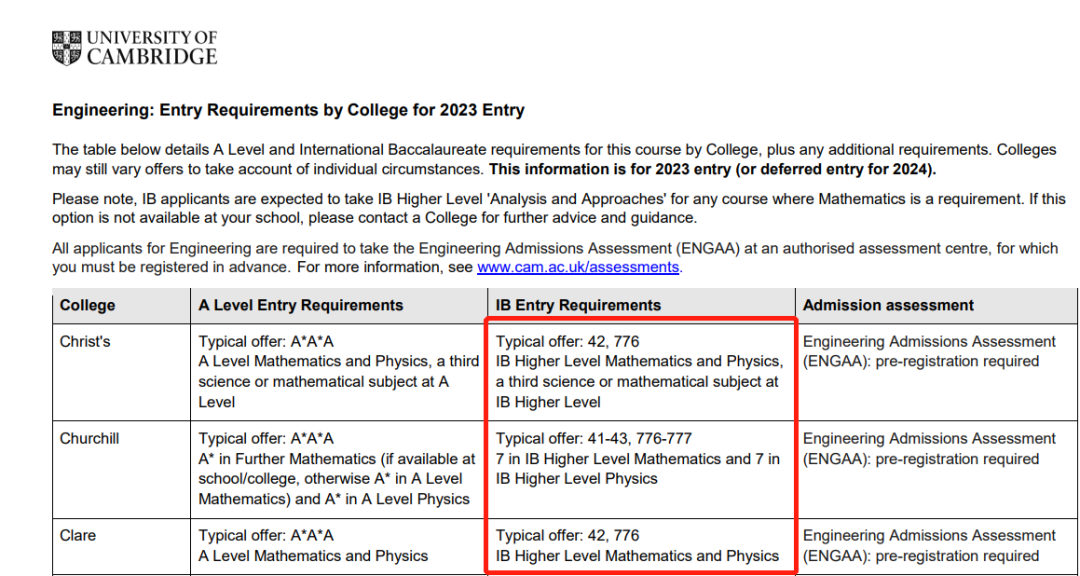Screen dimensions: 1080x576
Task: Click the University of Cambridge shield crest
Action: 66,48
